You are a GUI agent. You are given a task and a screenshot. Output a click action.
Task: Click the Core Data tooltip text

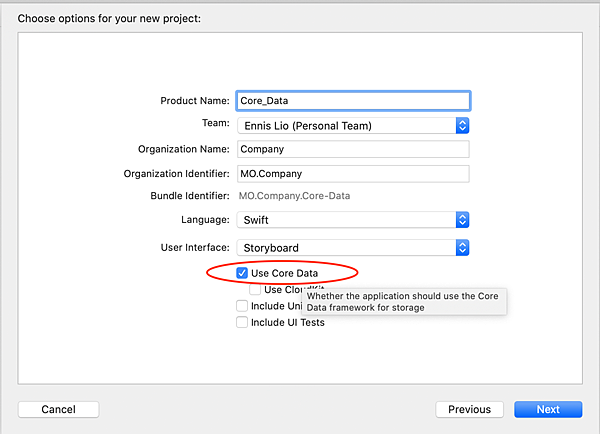pyautogui.click(x=403, y=302)
